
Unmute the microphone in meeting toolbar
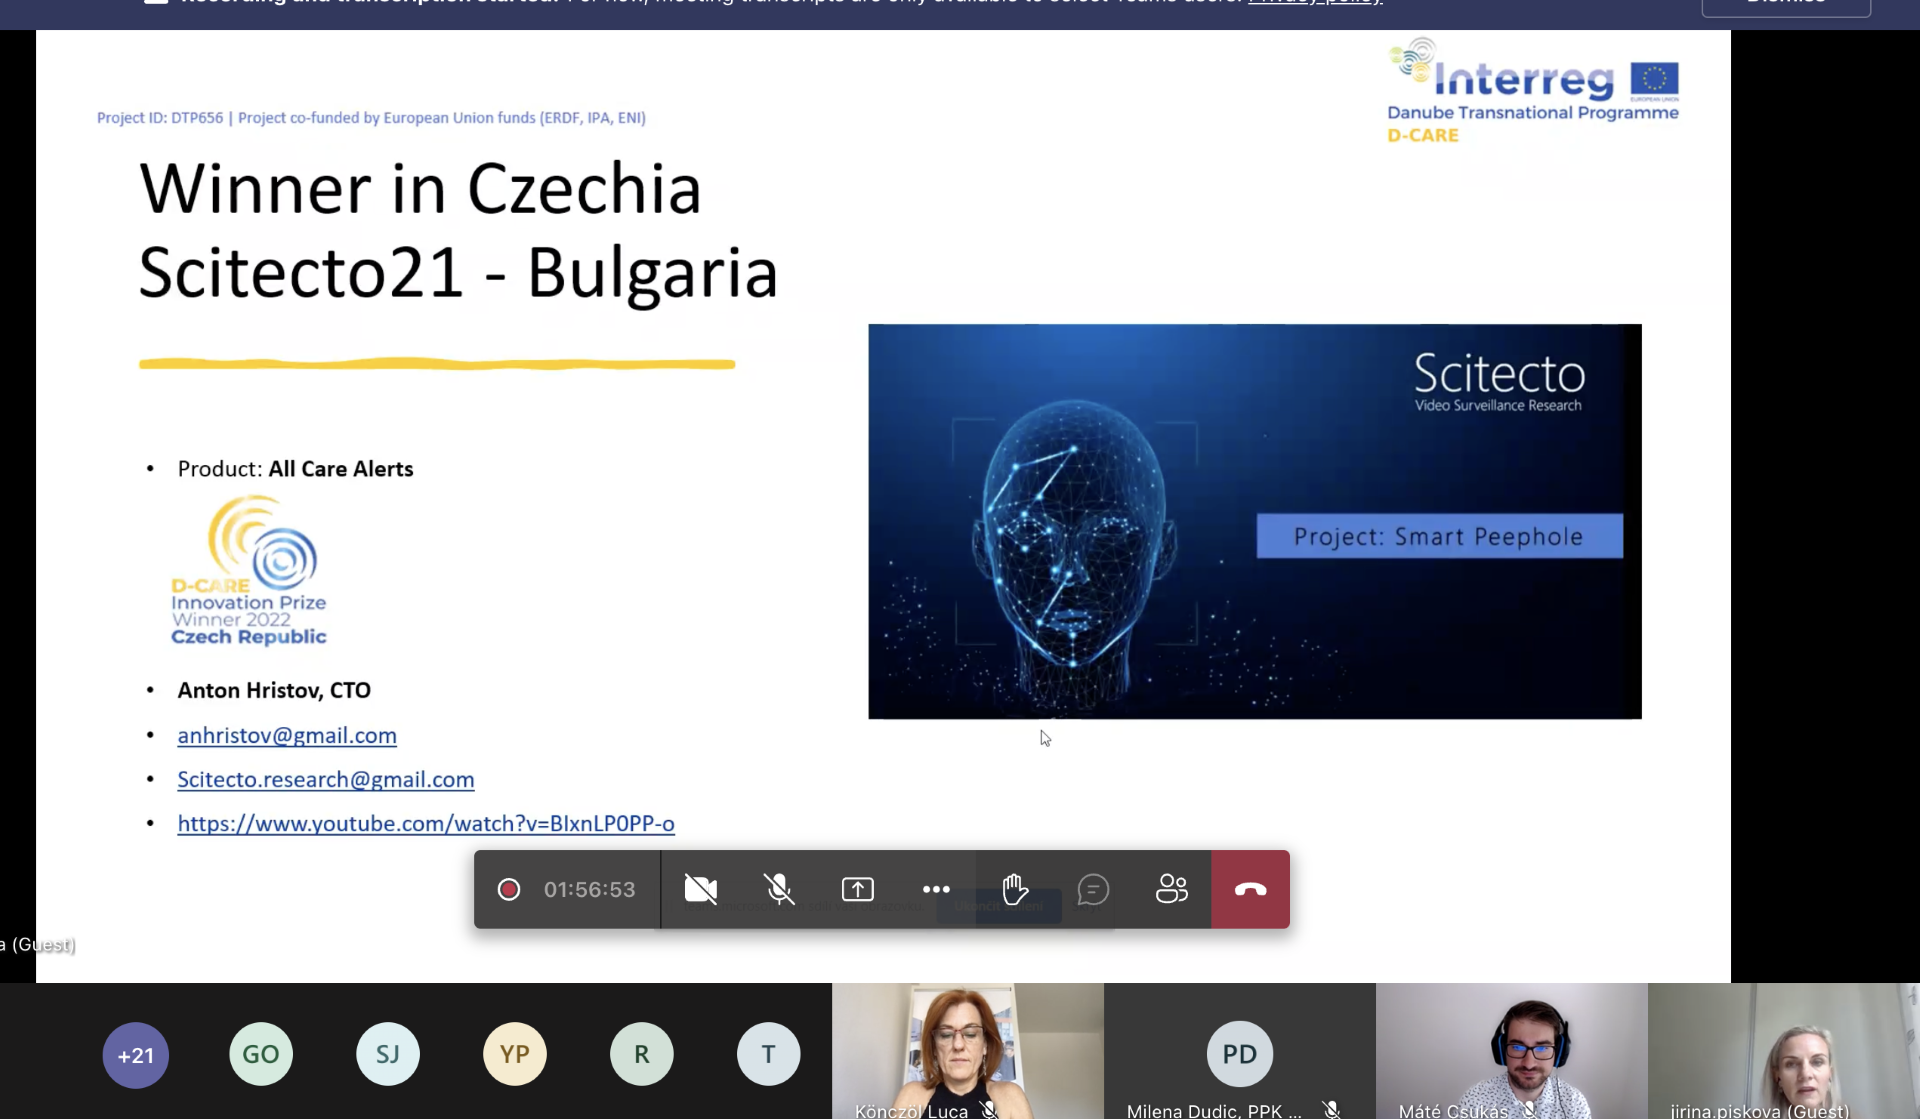pos(779,889)
